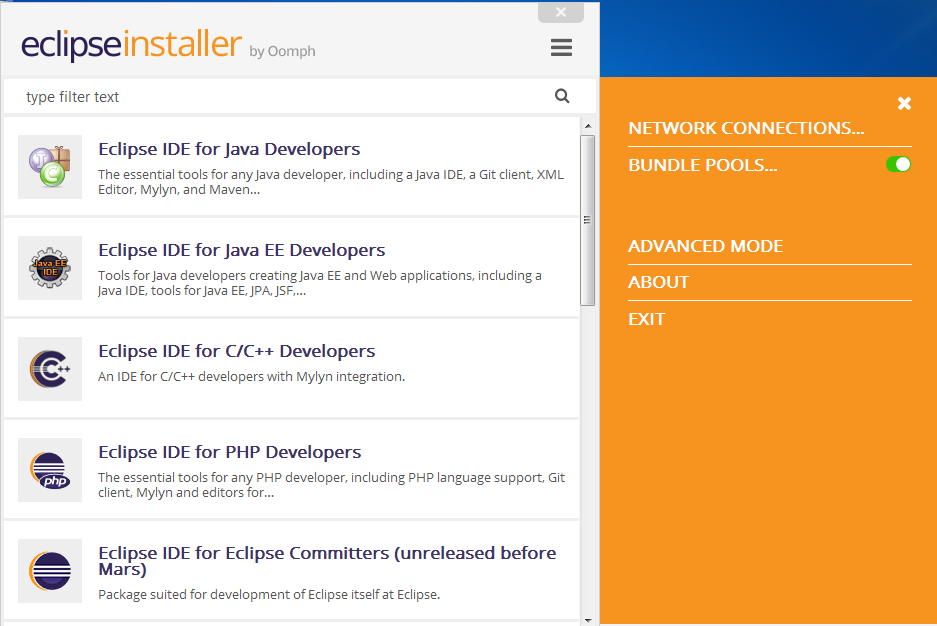Click the 'essential tools for any Java developer' description
Image resolution: width=937 pixels, height=626 pixels.
(x=331, y=182)
